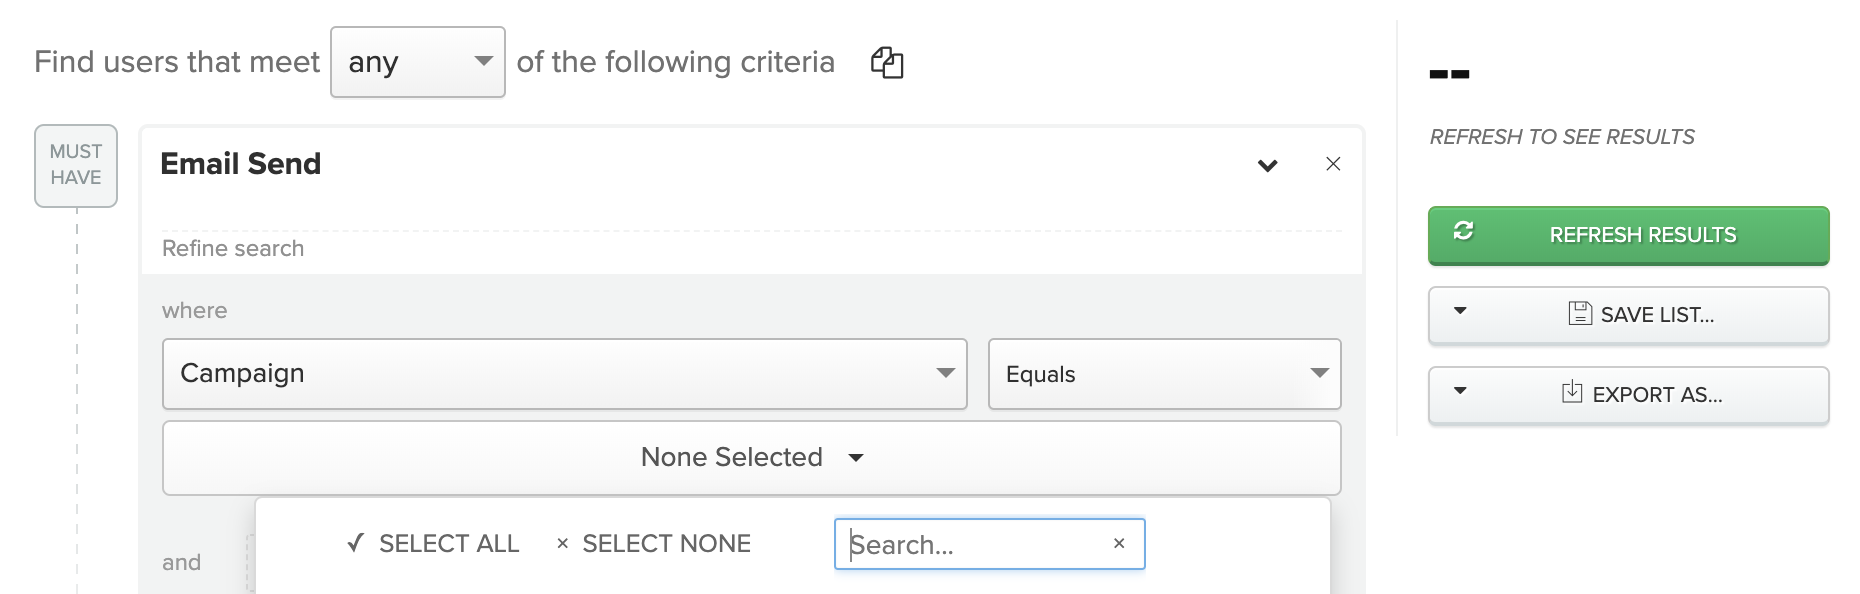Image resolution: width=1860 pixels, height=594 pixels.
Task: Open the Export As arrow menu
Action: (x=1460, y=391)
